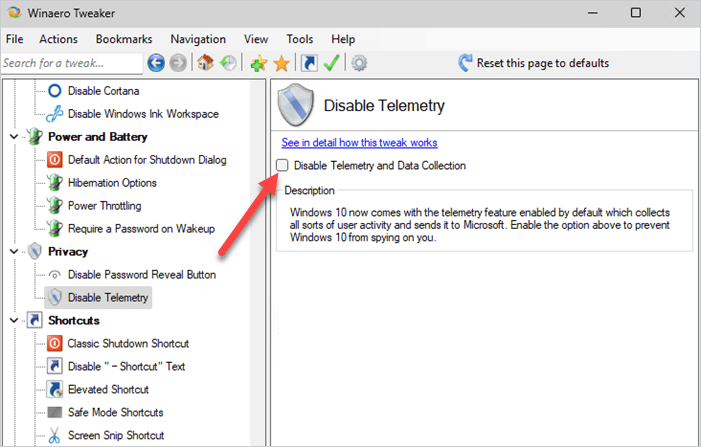The height and width of the screenshot is (447, 701).
Task: Select 'Require a Password on Wakeup' label
Action: [141, 229]
